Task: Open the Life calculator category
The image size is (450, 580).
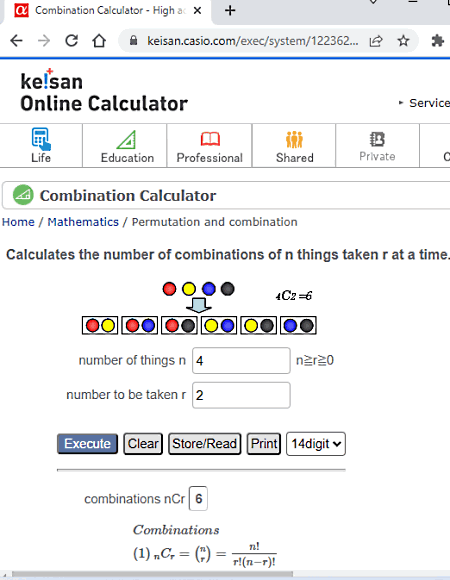Action: (x=41, y=146)
